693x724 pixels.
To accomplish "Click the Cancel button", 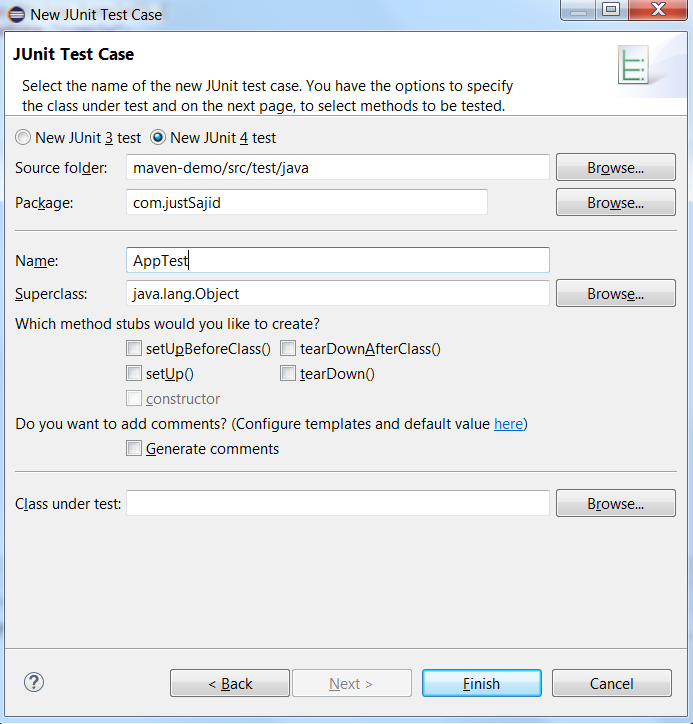I will coord(612,683).
